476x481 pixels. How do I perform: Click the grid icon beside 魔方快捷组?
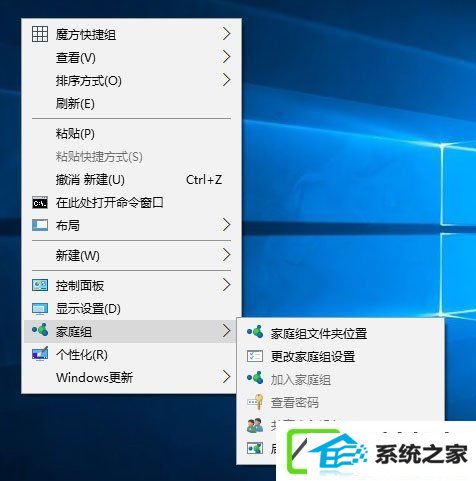point(40,34)
